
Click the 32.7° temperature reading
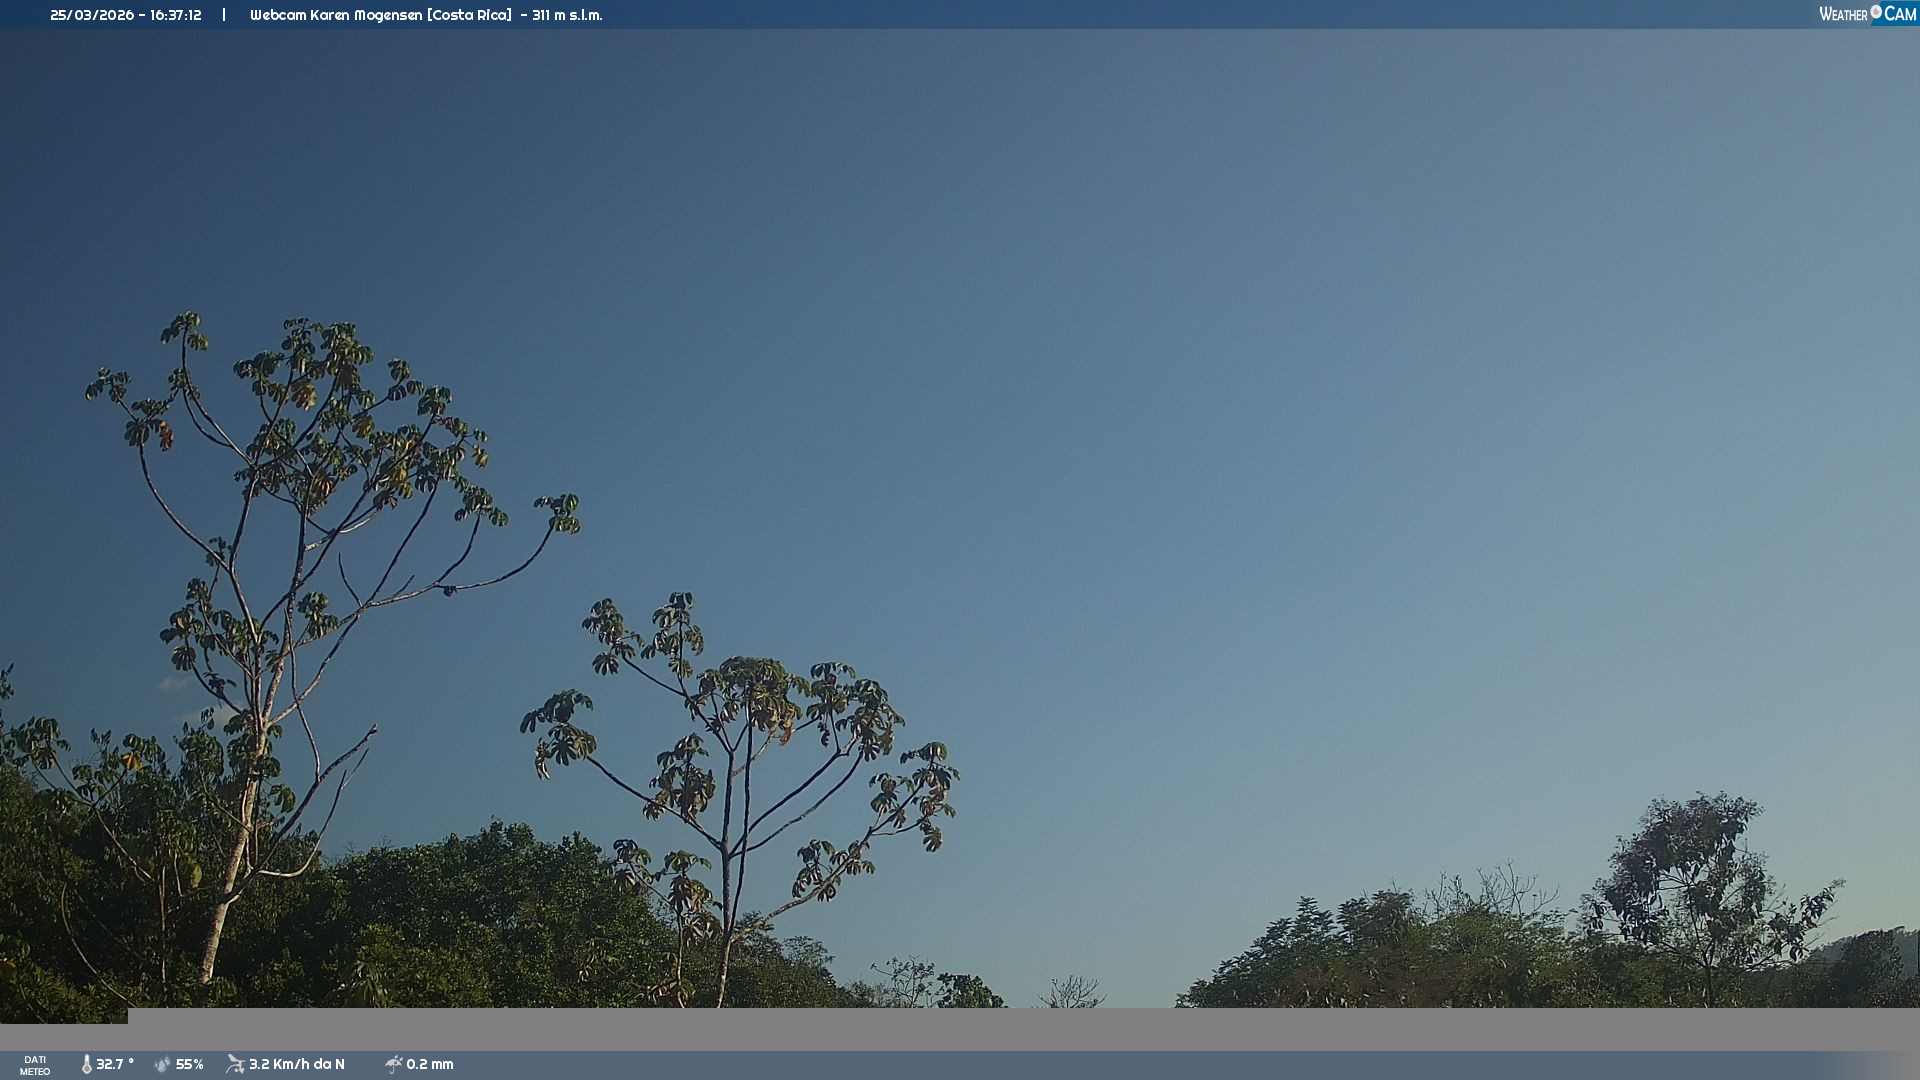pos(115,1064)
